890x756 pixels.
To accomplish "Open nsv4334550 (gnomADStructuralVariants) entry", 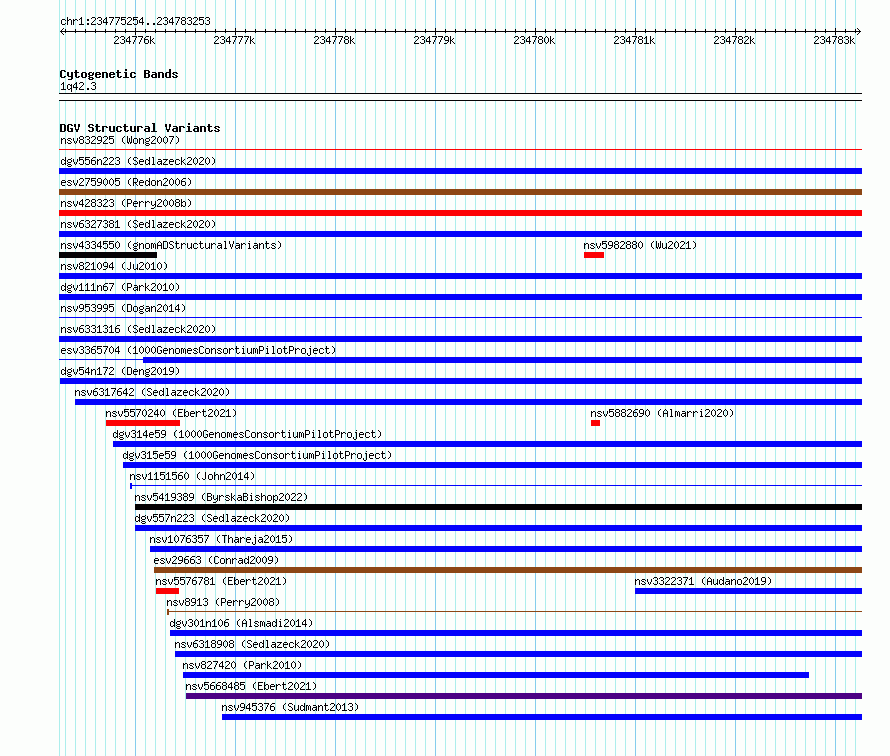I will click(x=171, y=245).
